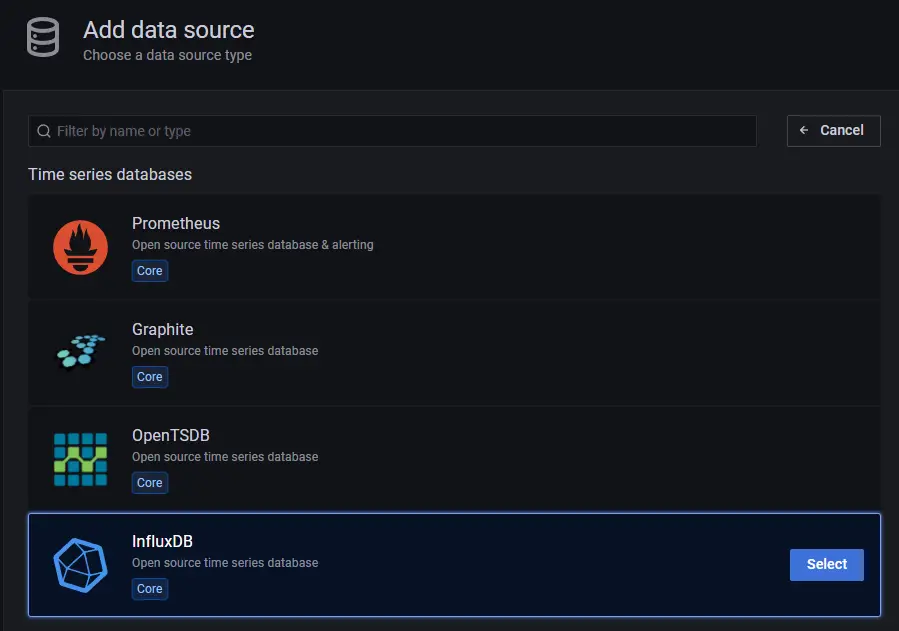
Task: Pick the OpenTSDB data source title
Action: pyautogui.click(x=170, y=435)
